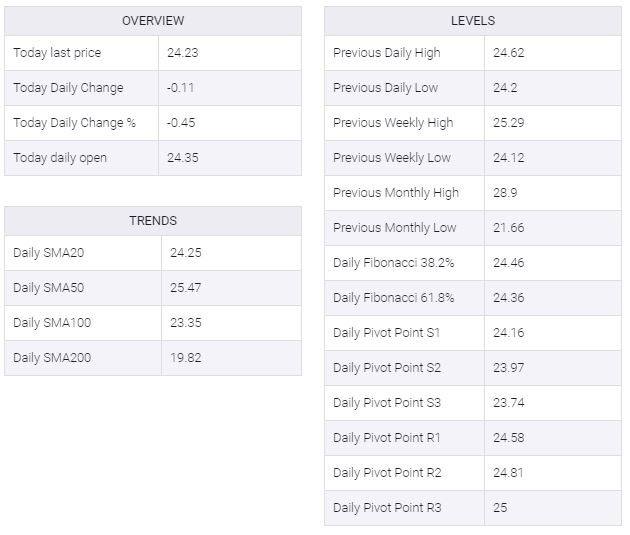Select the Previous Daily High label
This screenshot has height=535, width=630.
(x=387, y=53)
